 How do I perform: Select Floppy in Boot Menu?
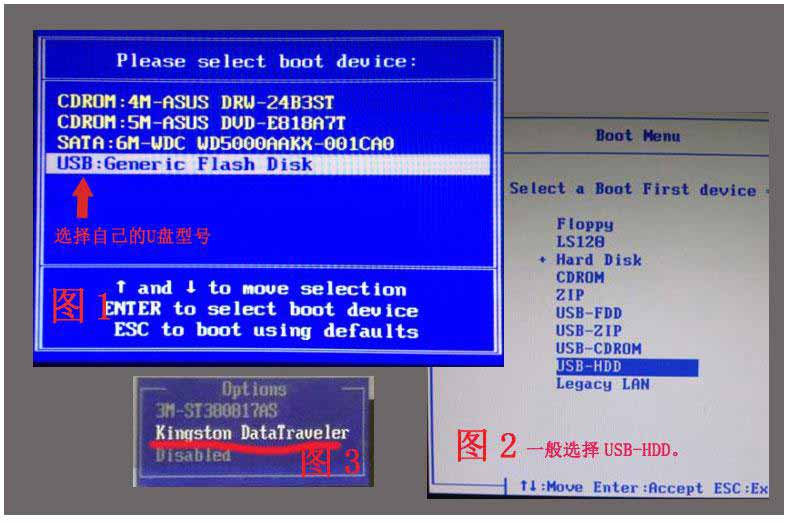coord(585,224)
